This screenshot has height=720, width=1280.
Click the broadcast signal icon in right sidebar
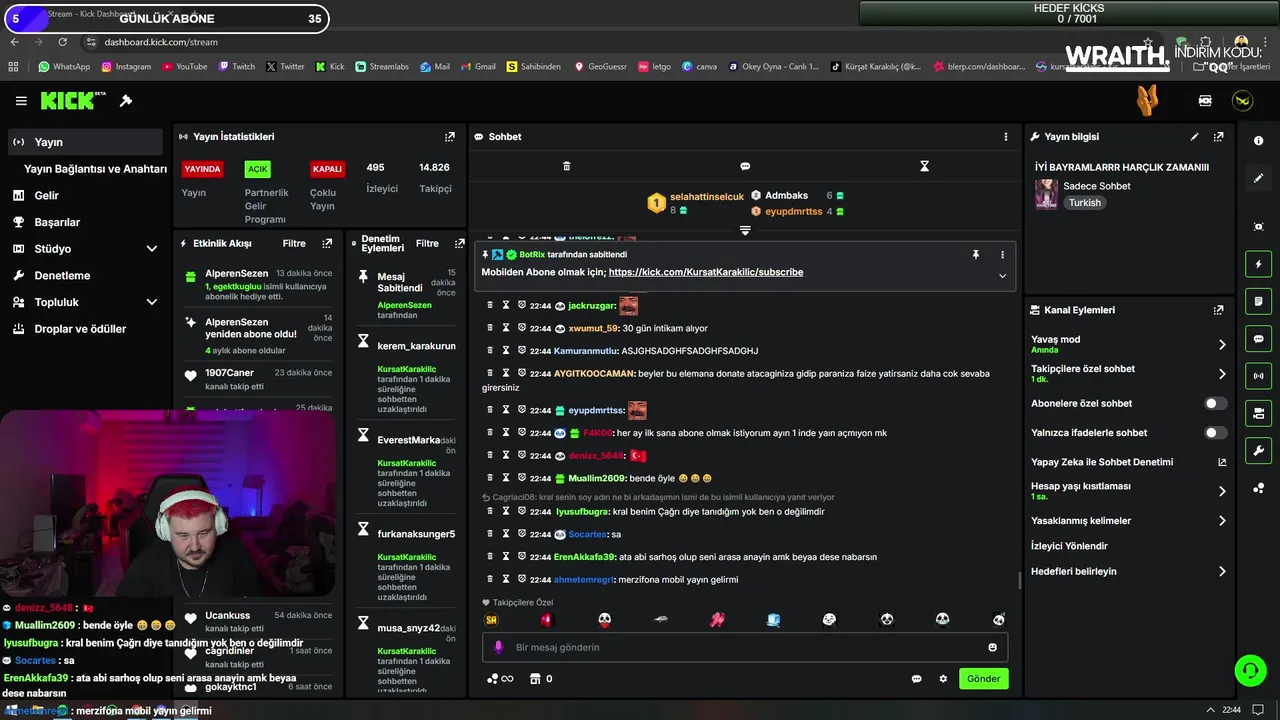[x=1258, y=376]
